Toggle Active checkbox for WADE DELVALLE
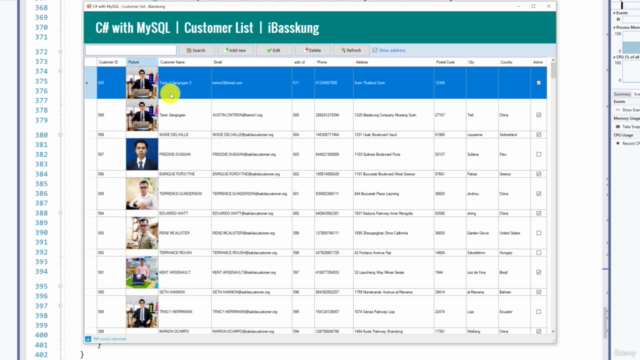This screenshot has width=640, height=360. [538, 135]
